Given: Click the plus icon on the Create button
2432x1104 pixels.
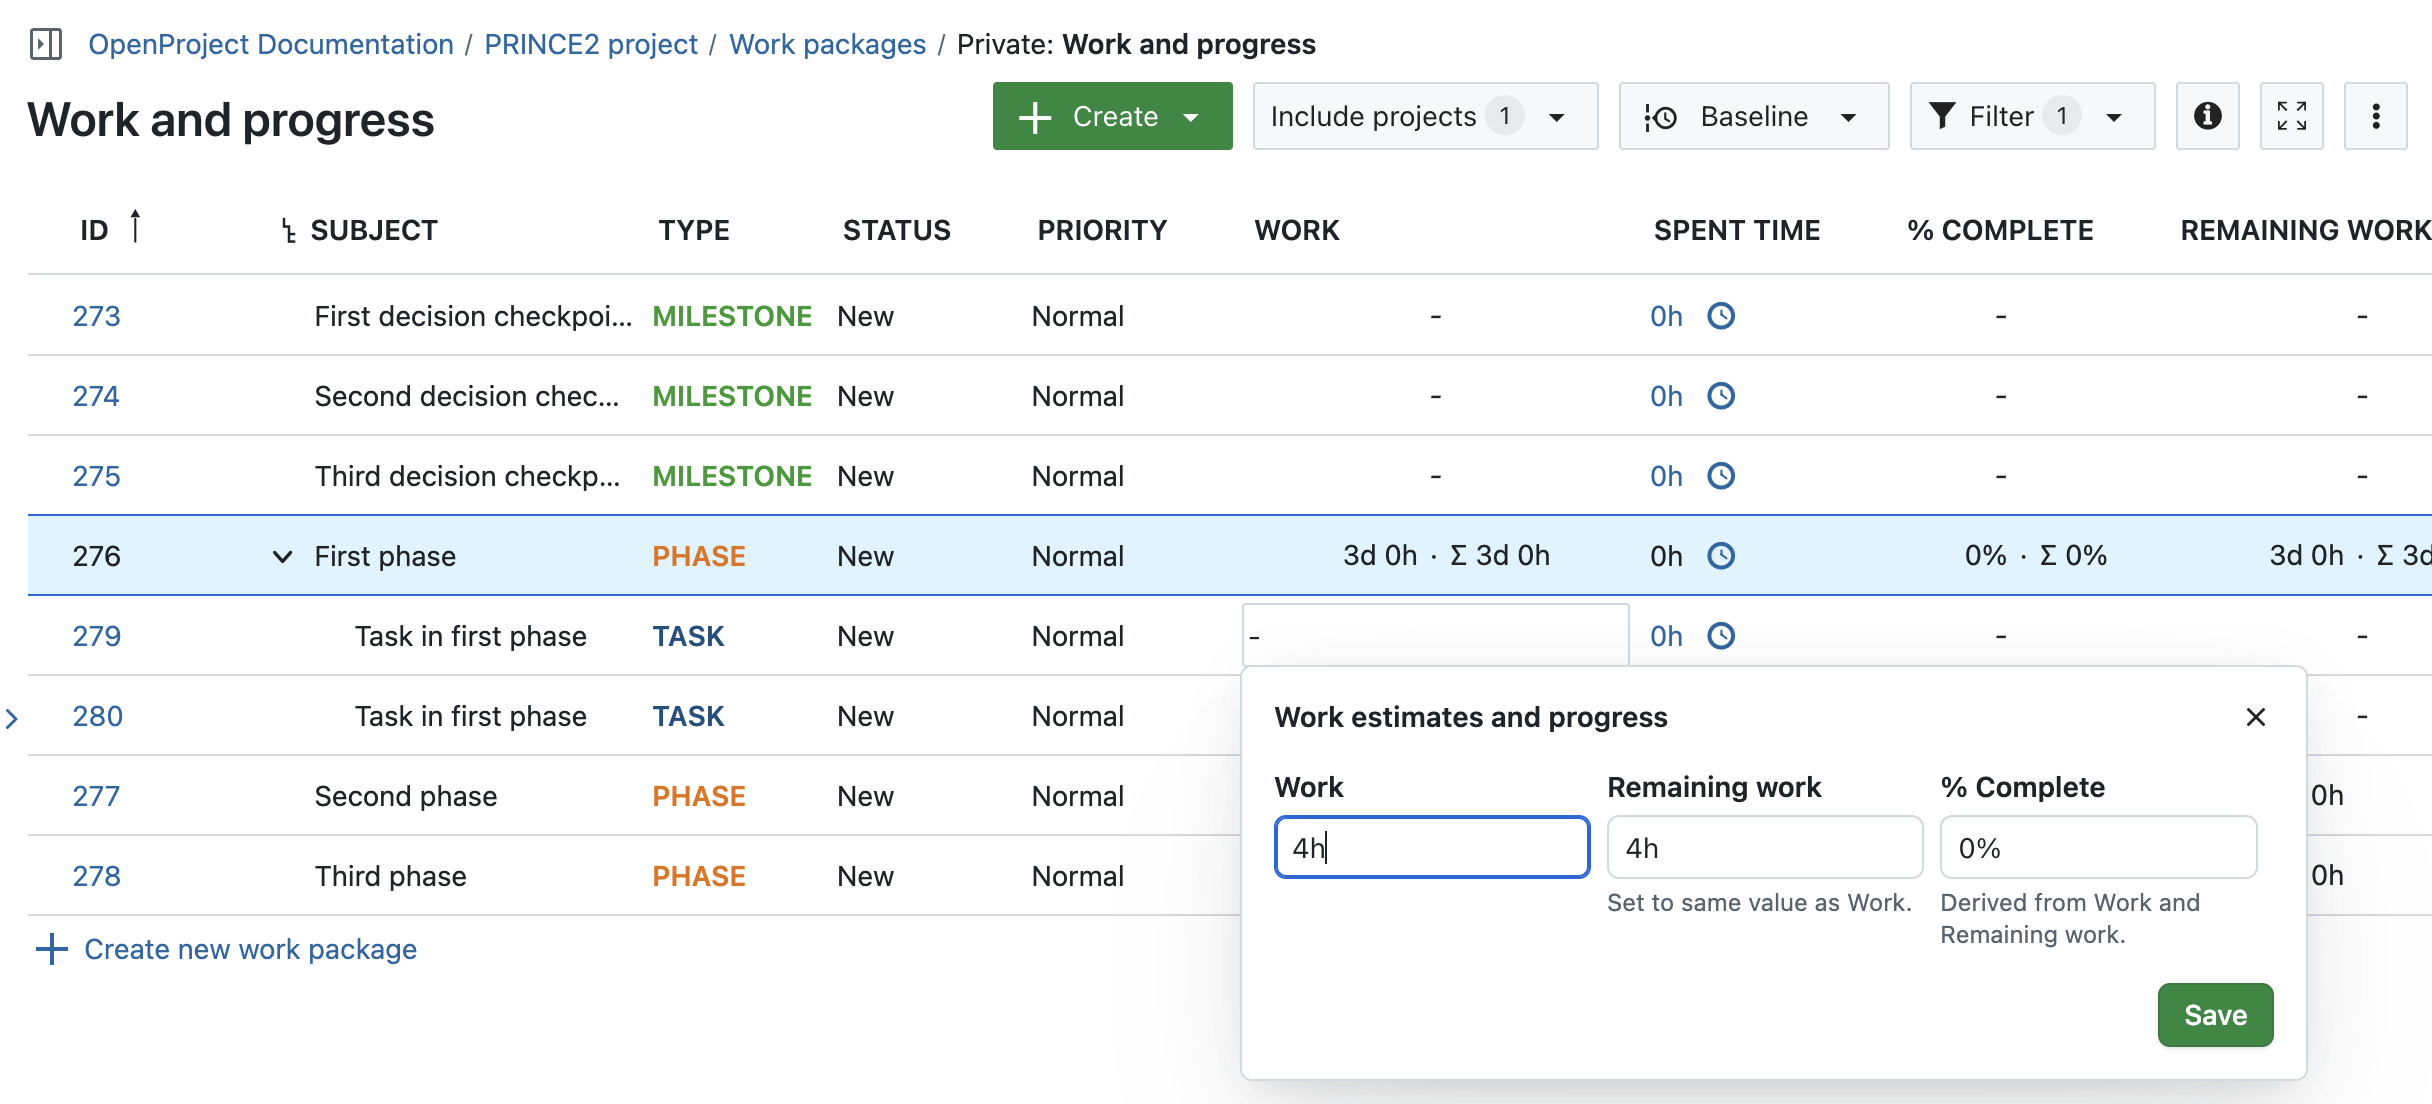Looking at the screenshot, I should 1034,116.
